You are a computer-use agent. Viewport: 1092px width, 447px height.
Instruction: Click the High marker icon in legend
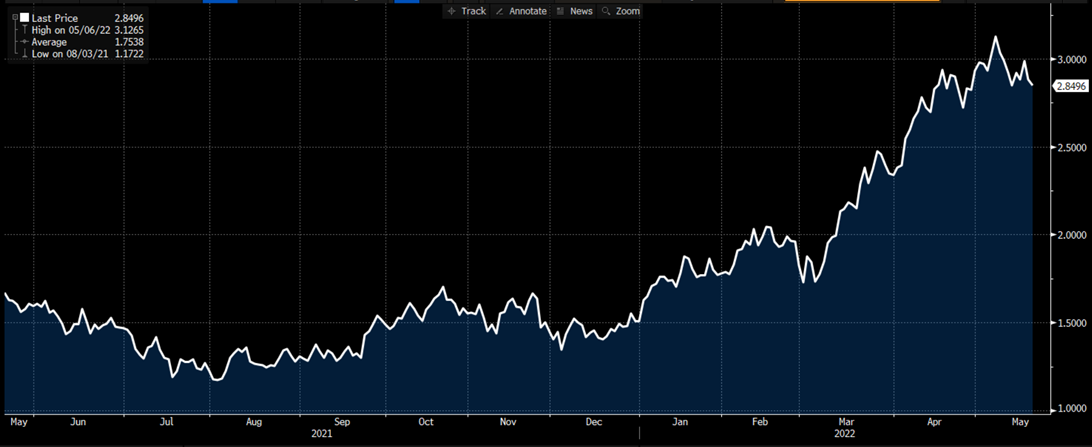coord(23,29)
